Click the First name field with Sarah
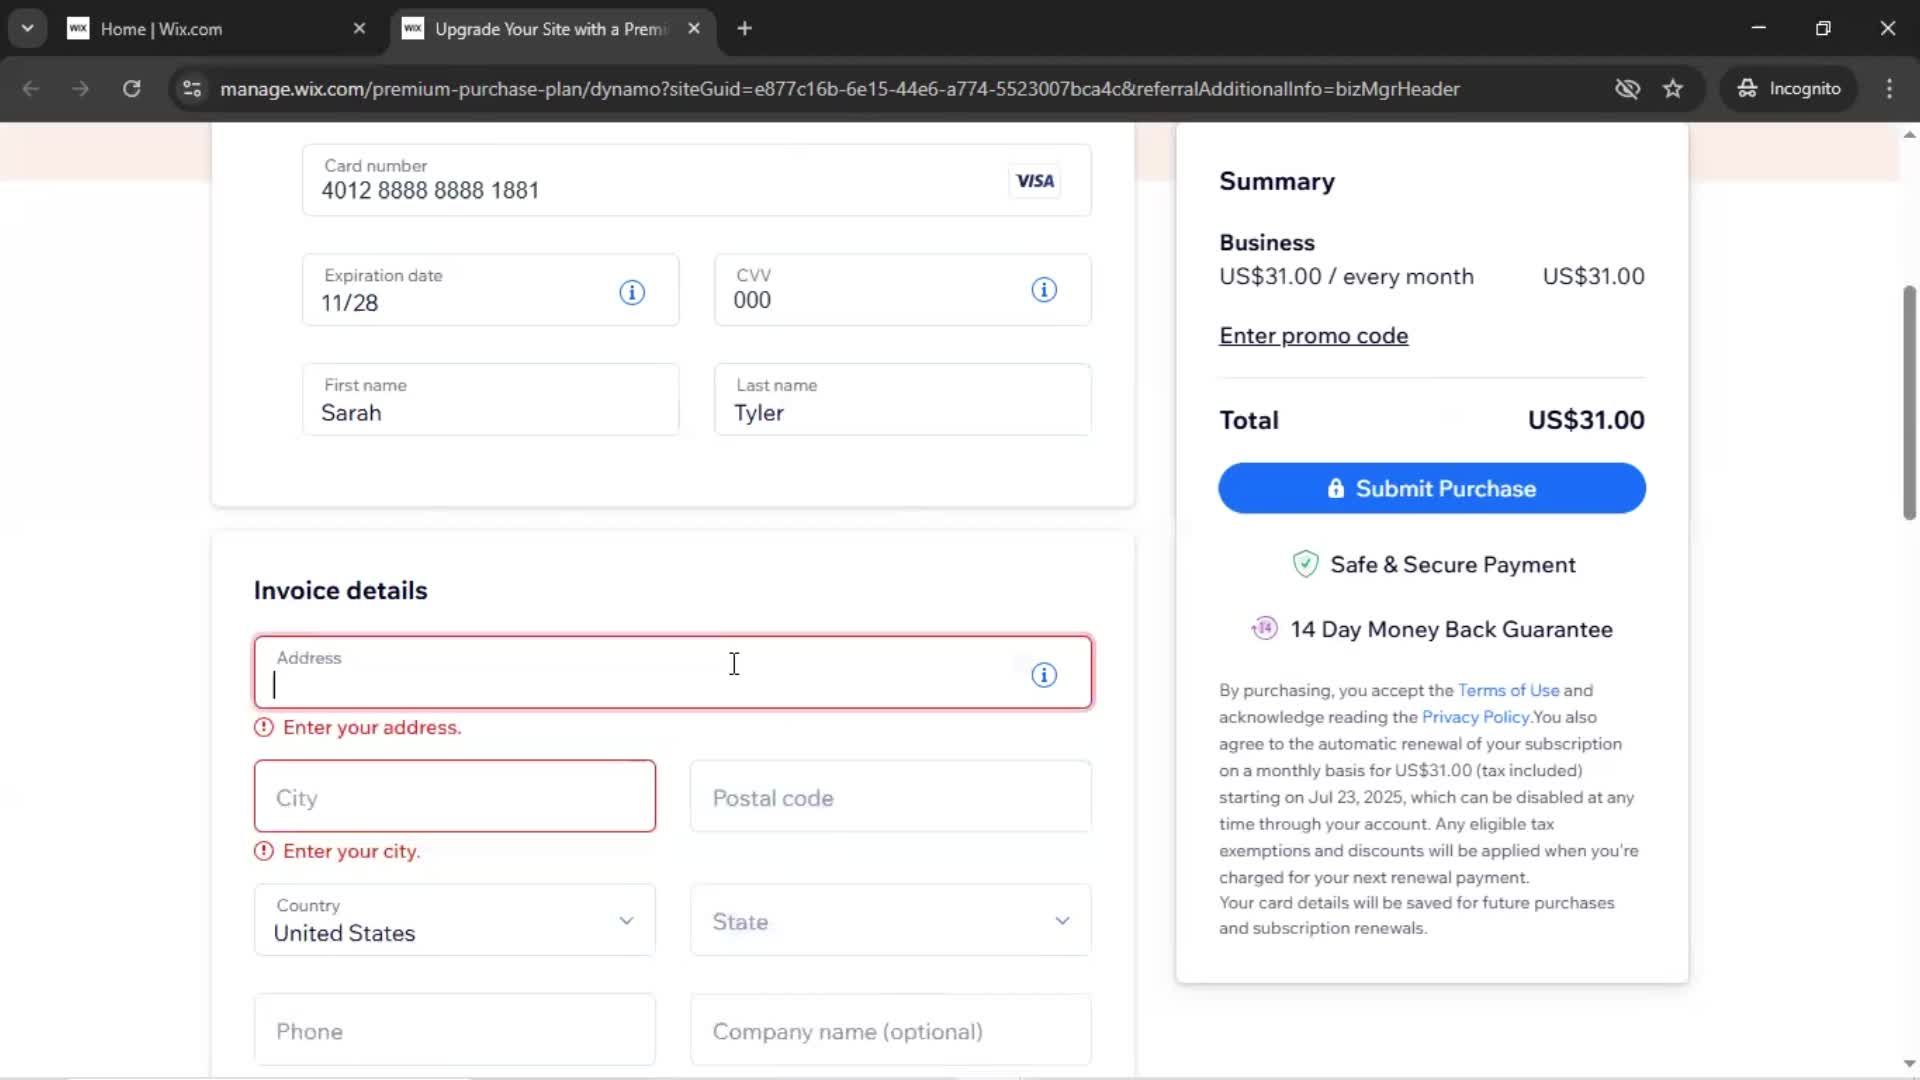This screenshot has height=1080, width=1920. 490,400
